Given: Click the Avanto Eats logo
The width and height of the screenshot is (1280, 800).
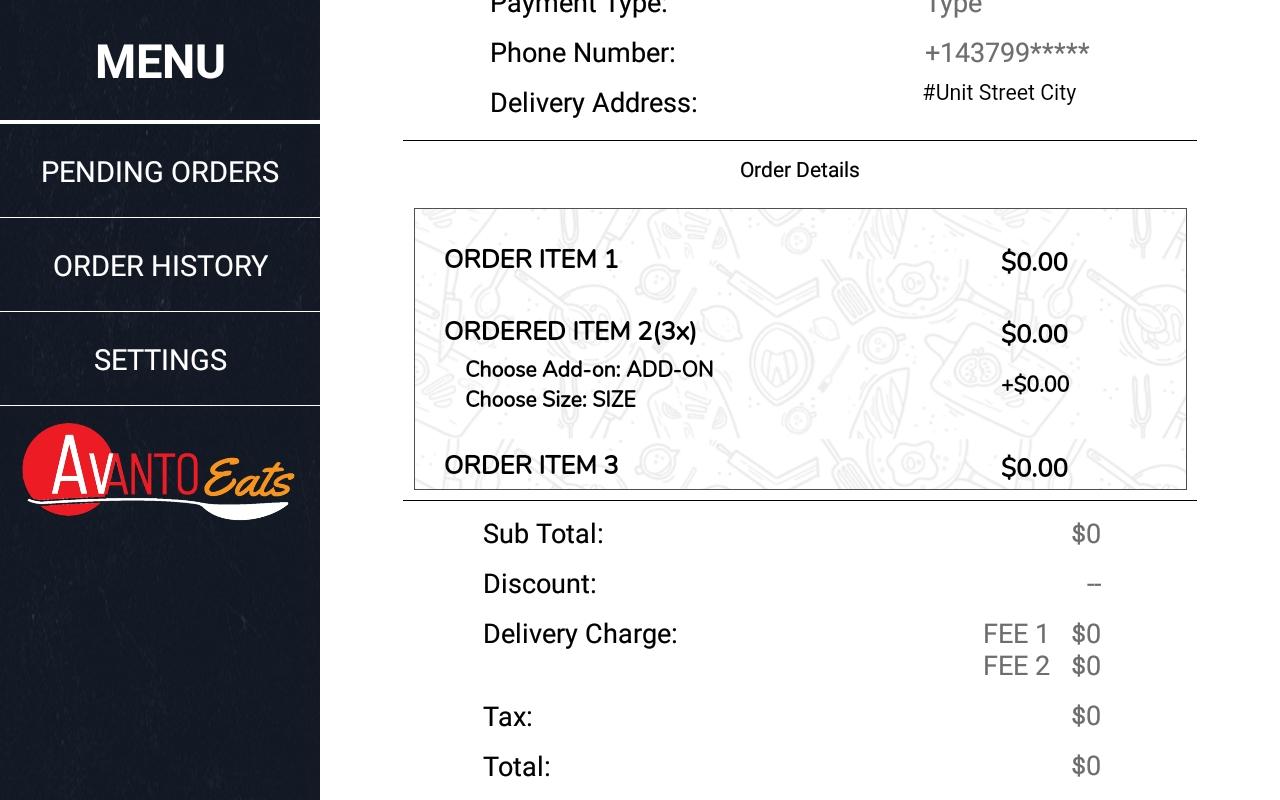Looking at the screenshot, I should click(158, 471).
